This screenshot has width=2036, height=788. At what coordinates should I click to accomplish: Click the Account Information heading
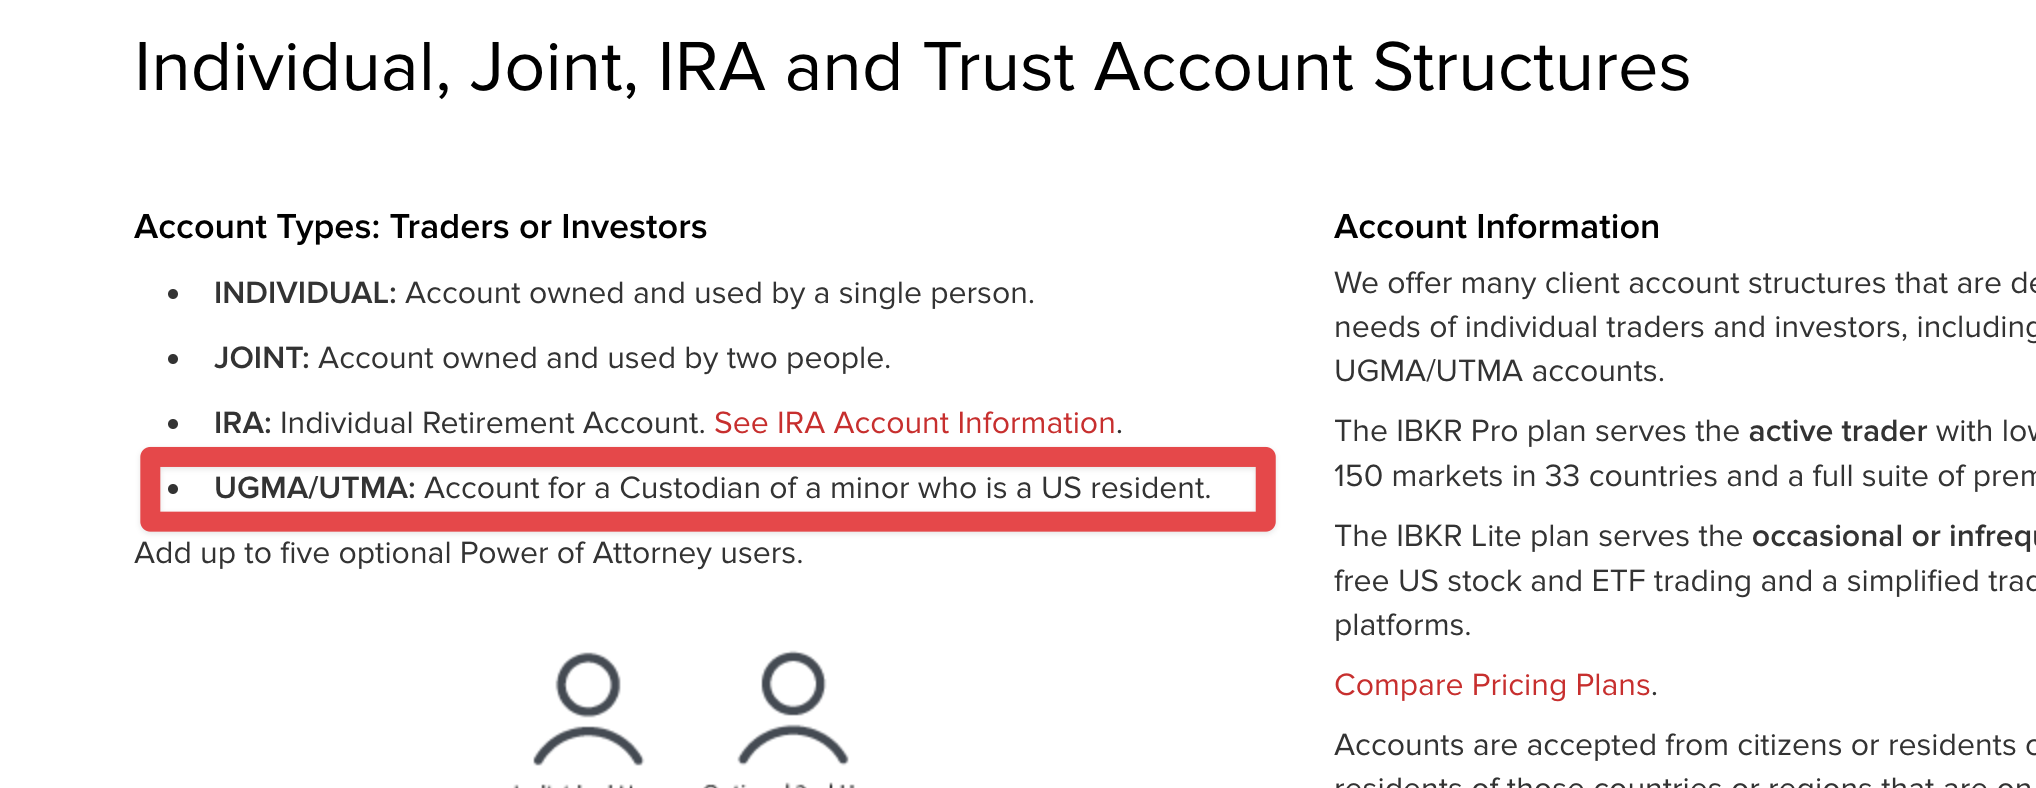(1497, 227)
